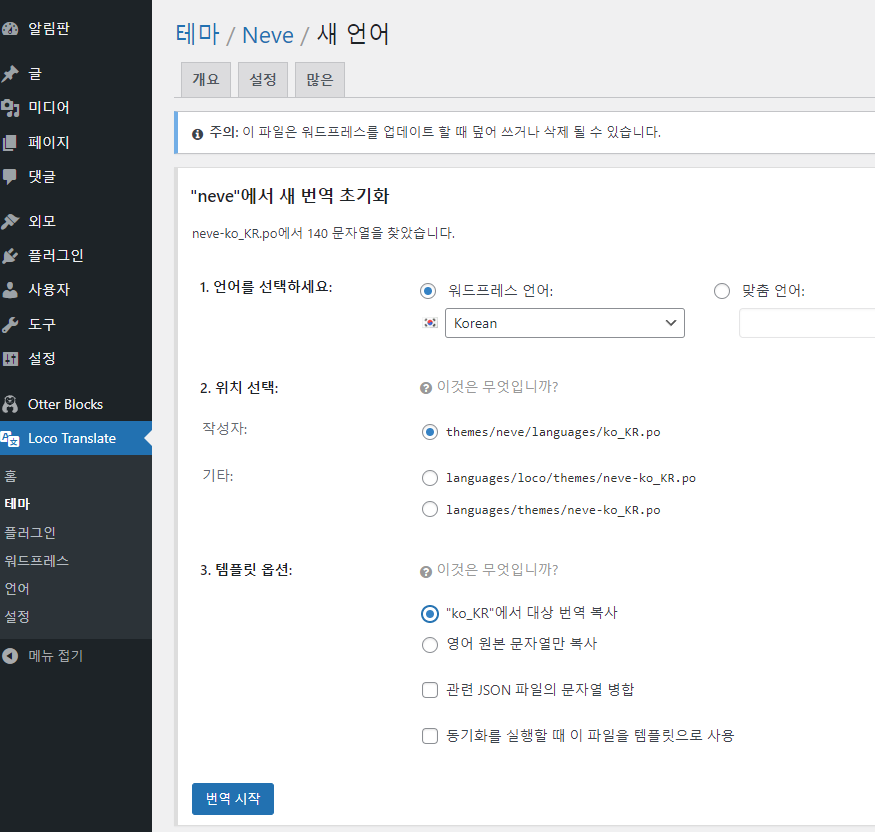Click the 플러그인 plug icon
Viewport: 875px width, 832px height.
(x=10, y=256)
